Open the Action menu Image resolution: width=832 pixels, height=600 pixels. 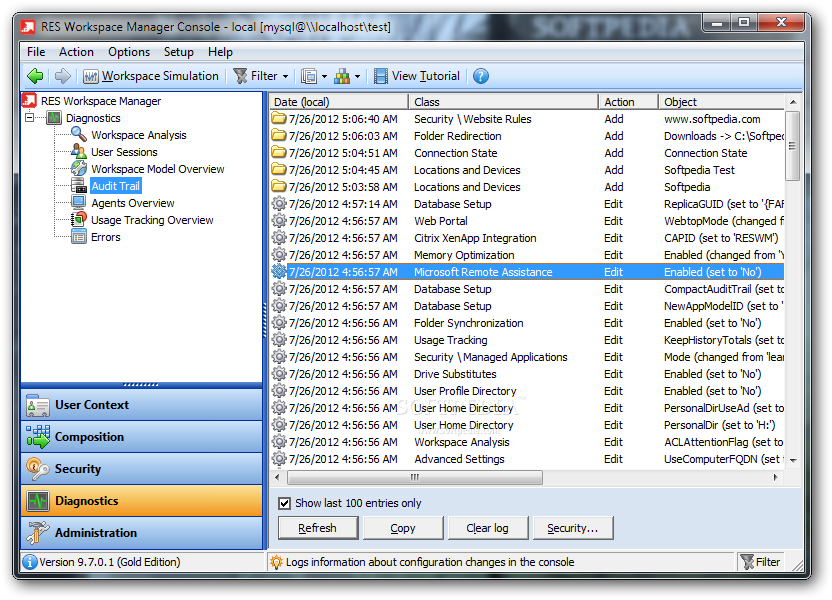76,52
